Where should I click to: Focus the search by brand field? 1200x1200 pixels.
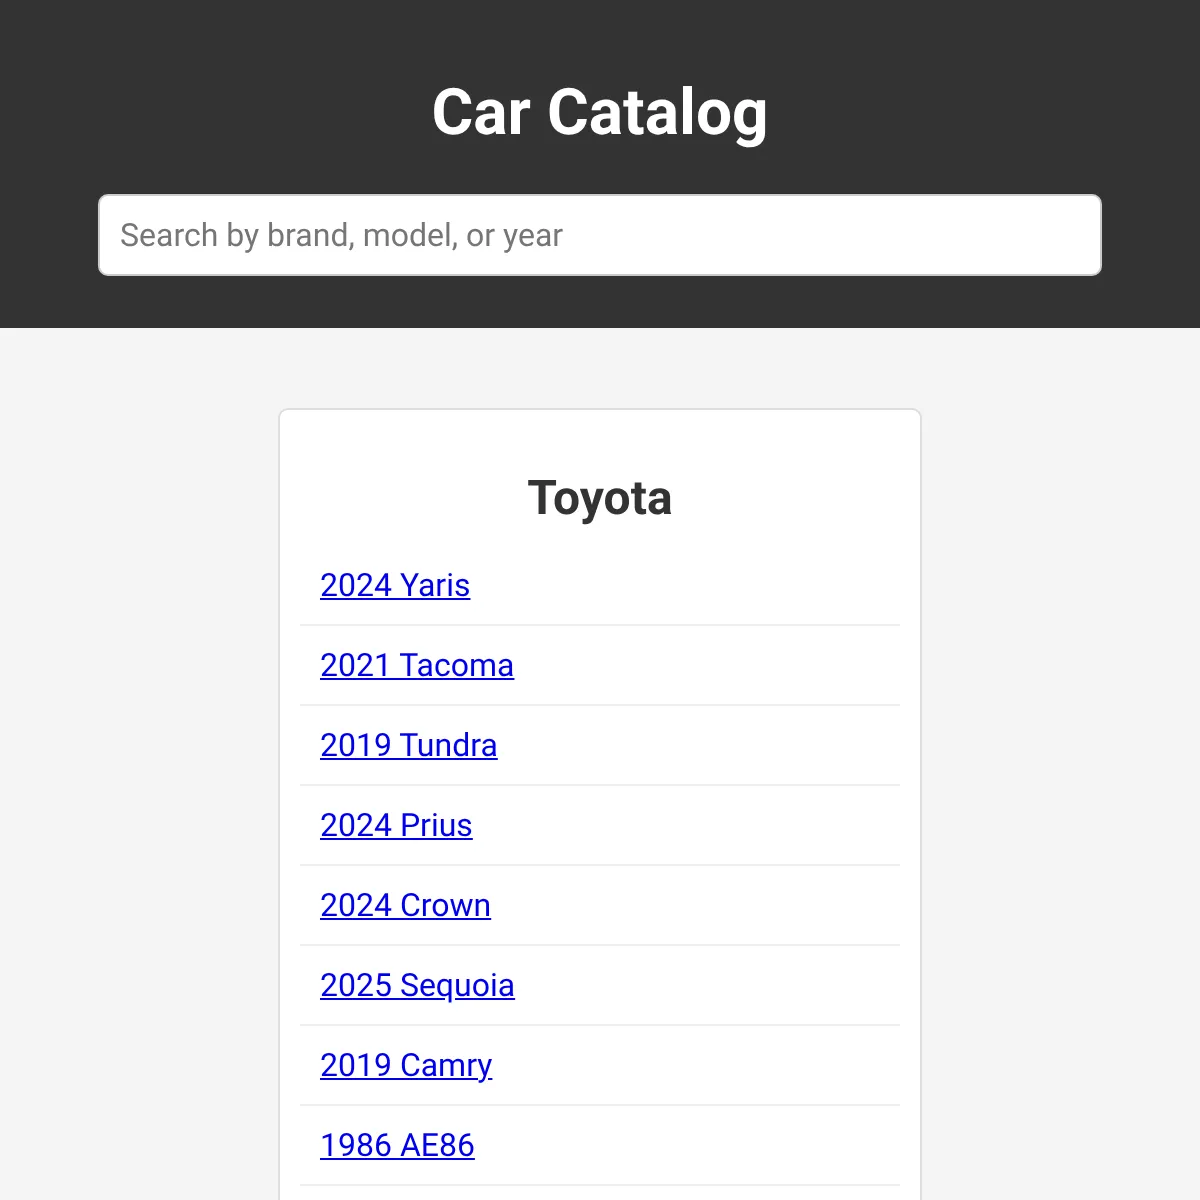coord(600,235)
